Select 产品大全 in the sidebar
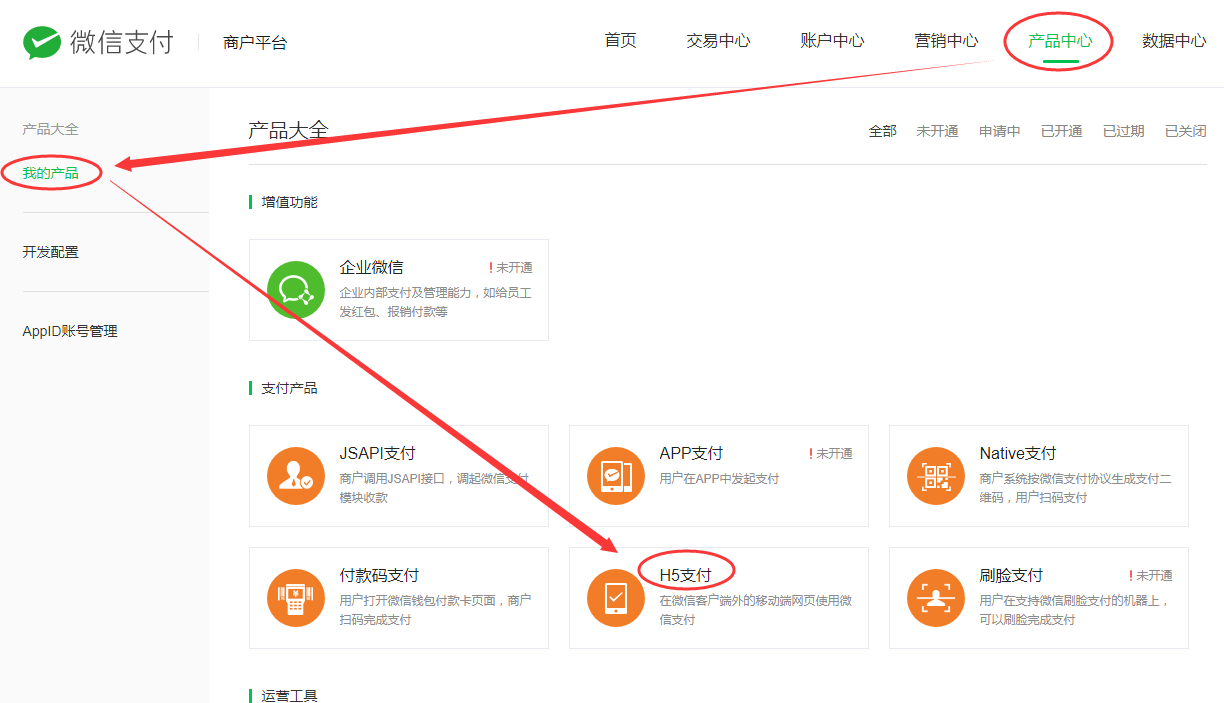Viewport: 1224px width, 703px height. click(50, 129)
